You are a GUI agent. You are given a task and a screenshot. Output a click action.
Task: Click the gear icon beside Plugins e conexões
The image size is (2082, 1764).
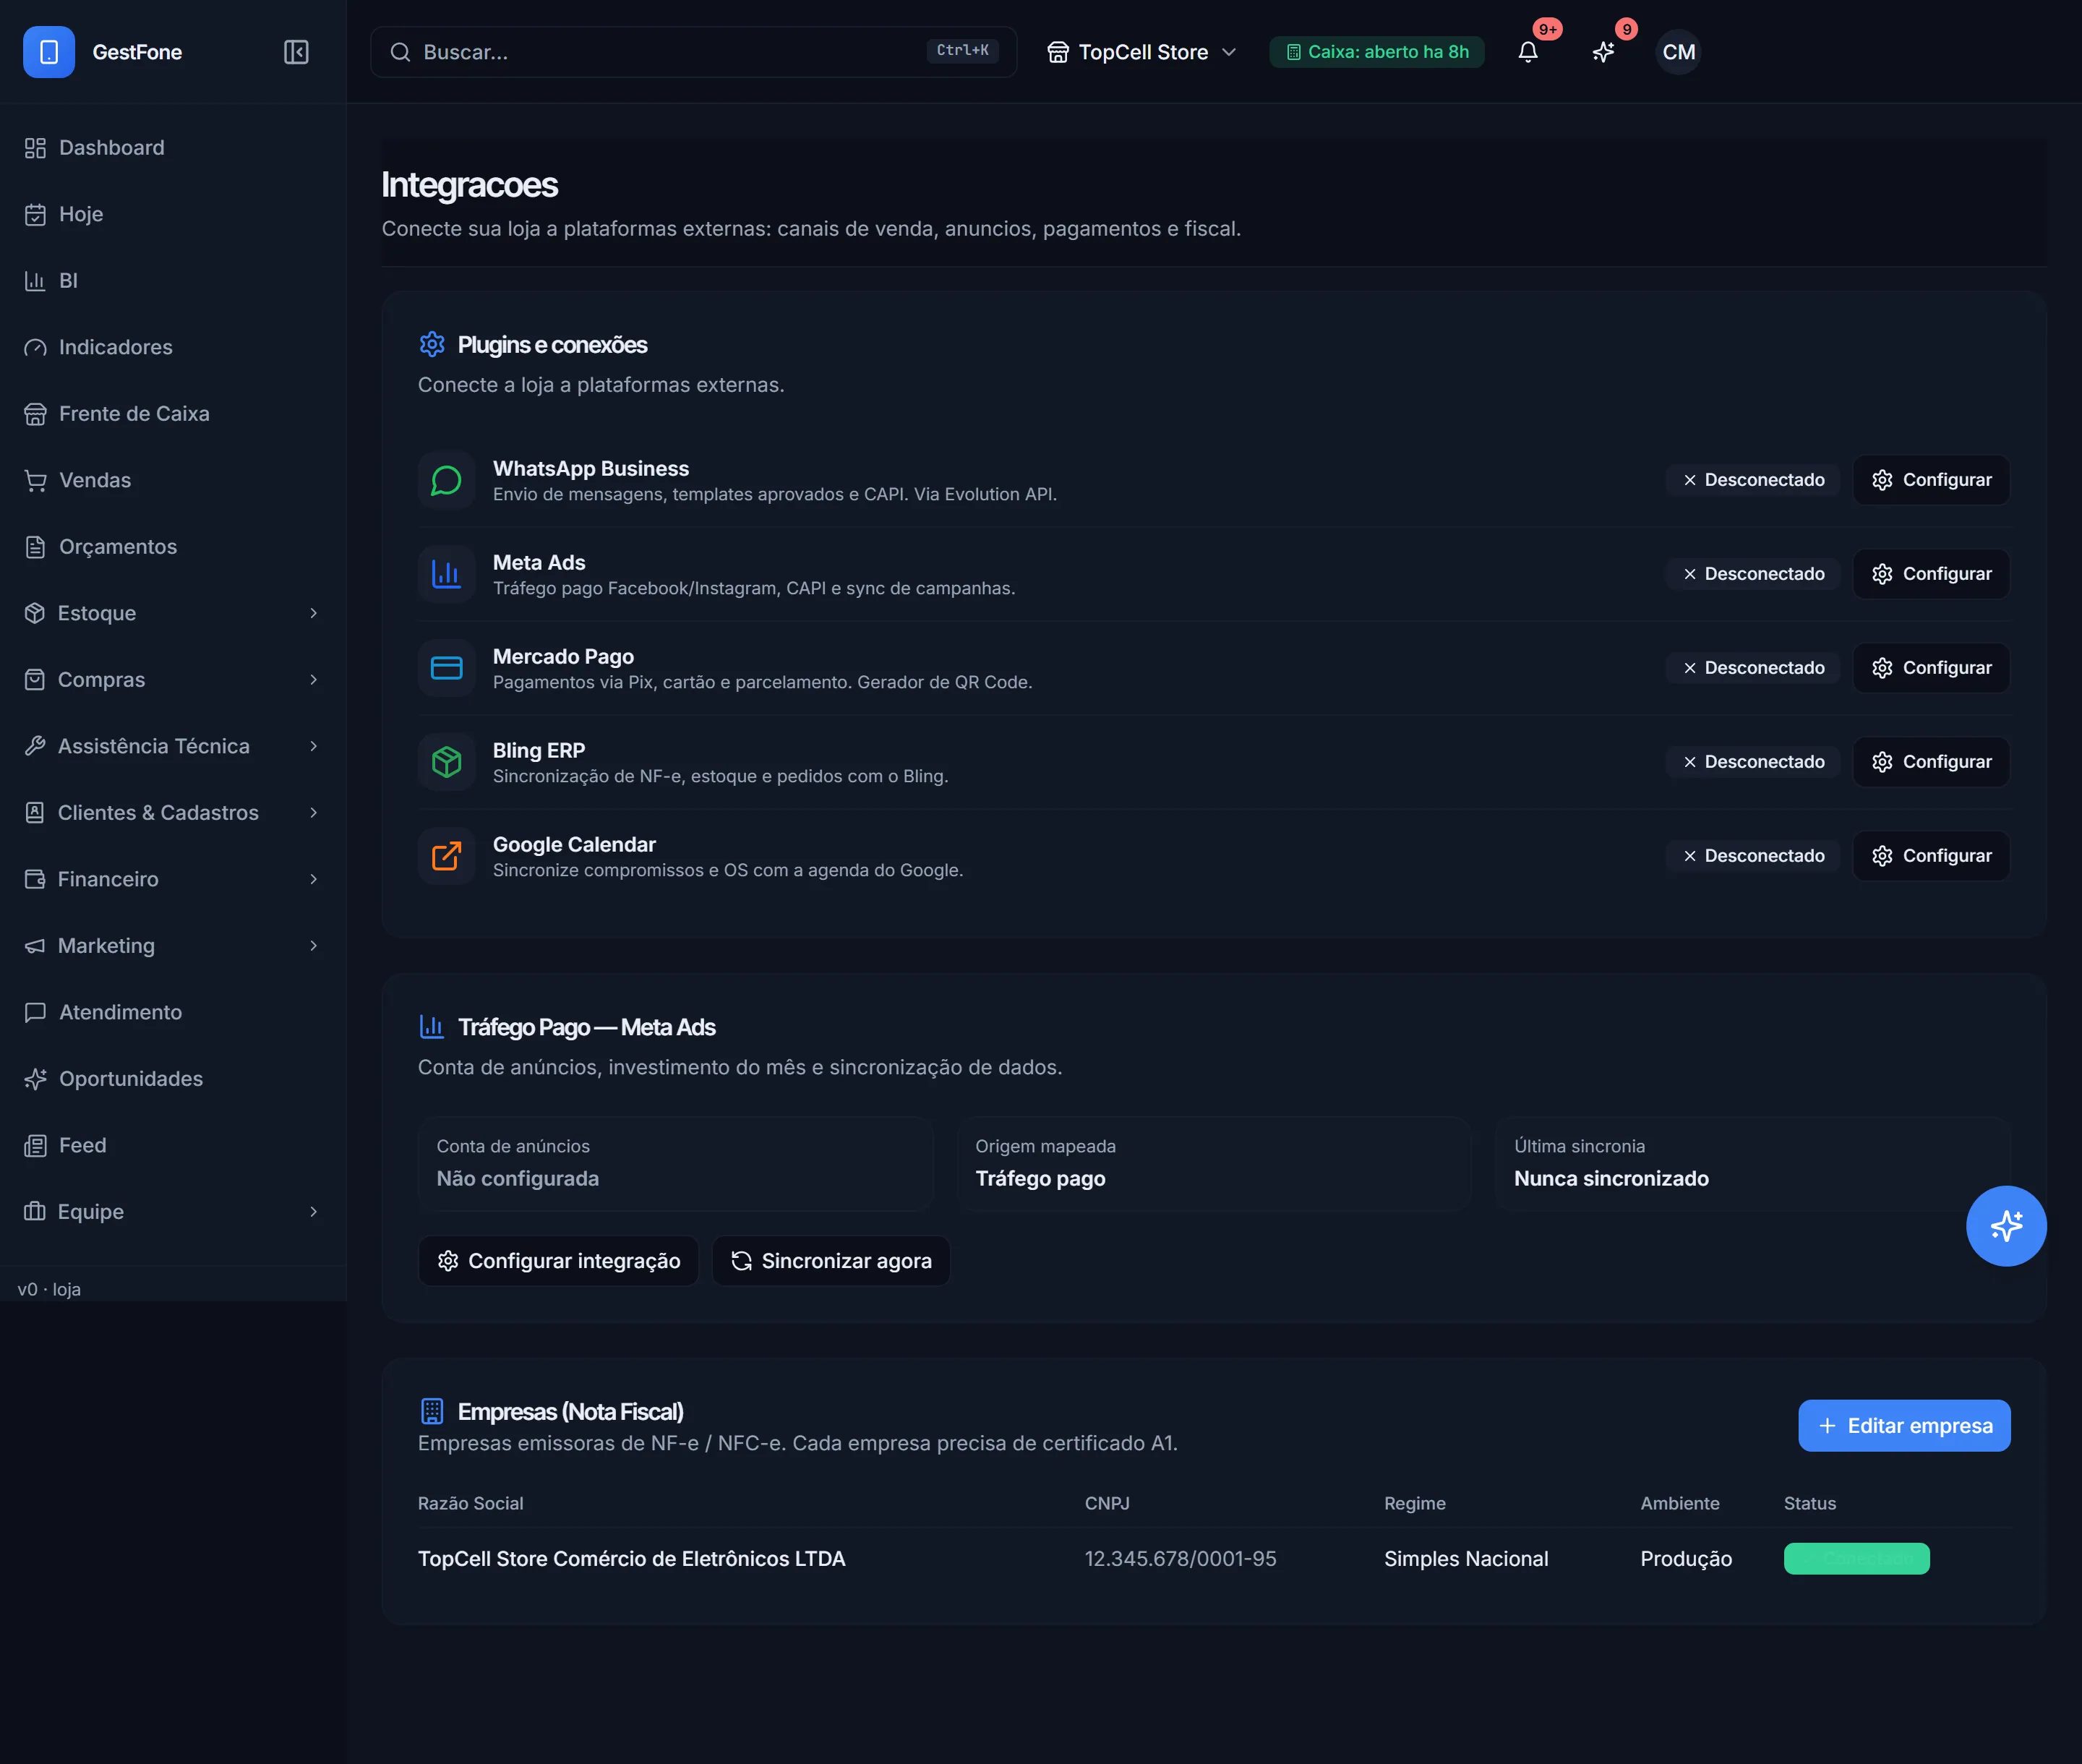click(432, 344)
